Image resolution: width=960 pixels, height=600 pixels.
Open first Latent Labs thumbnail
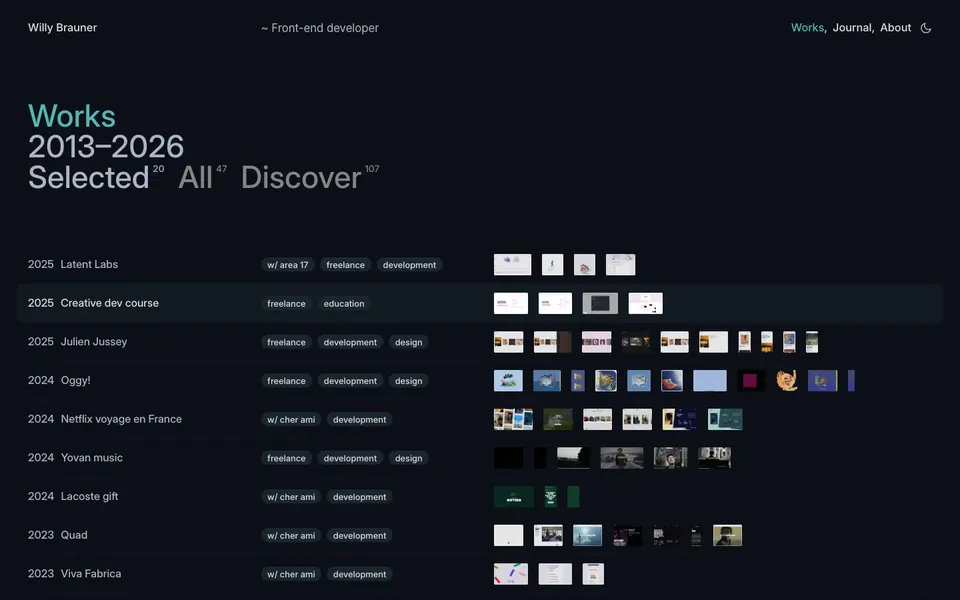pos(512,264)
